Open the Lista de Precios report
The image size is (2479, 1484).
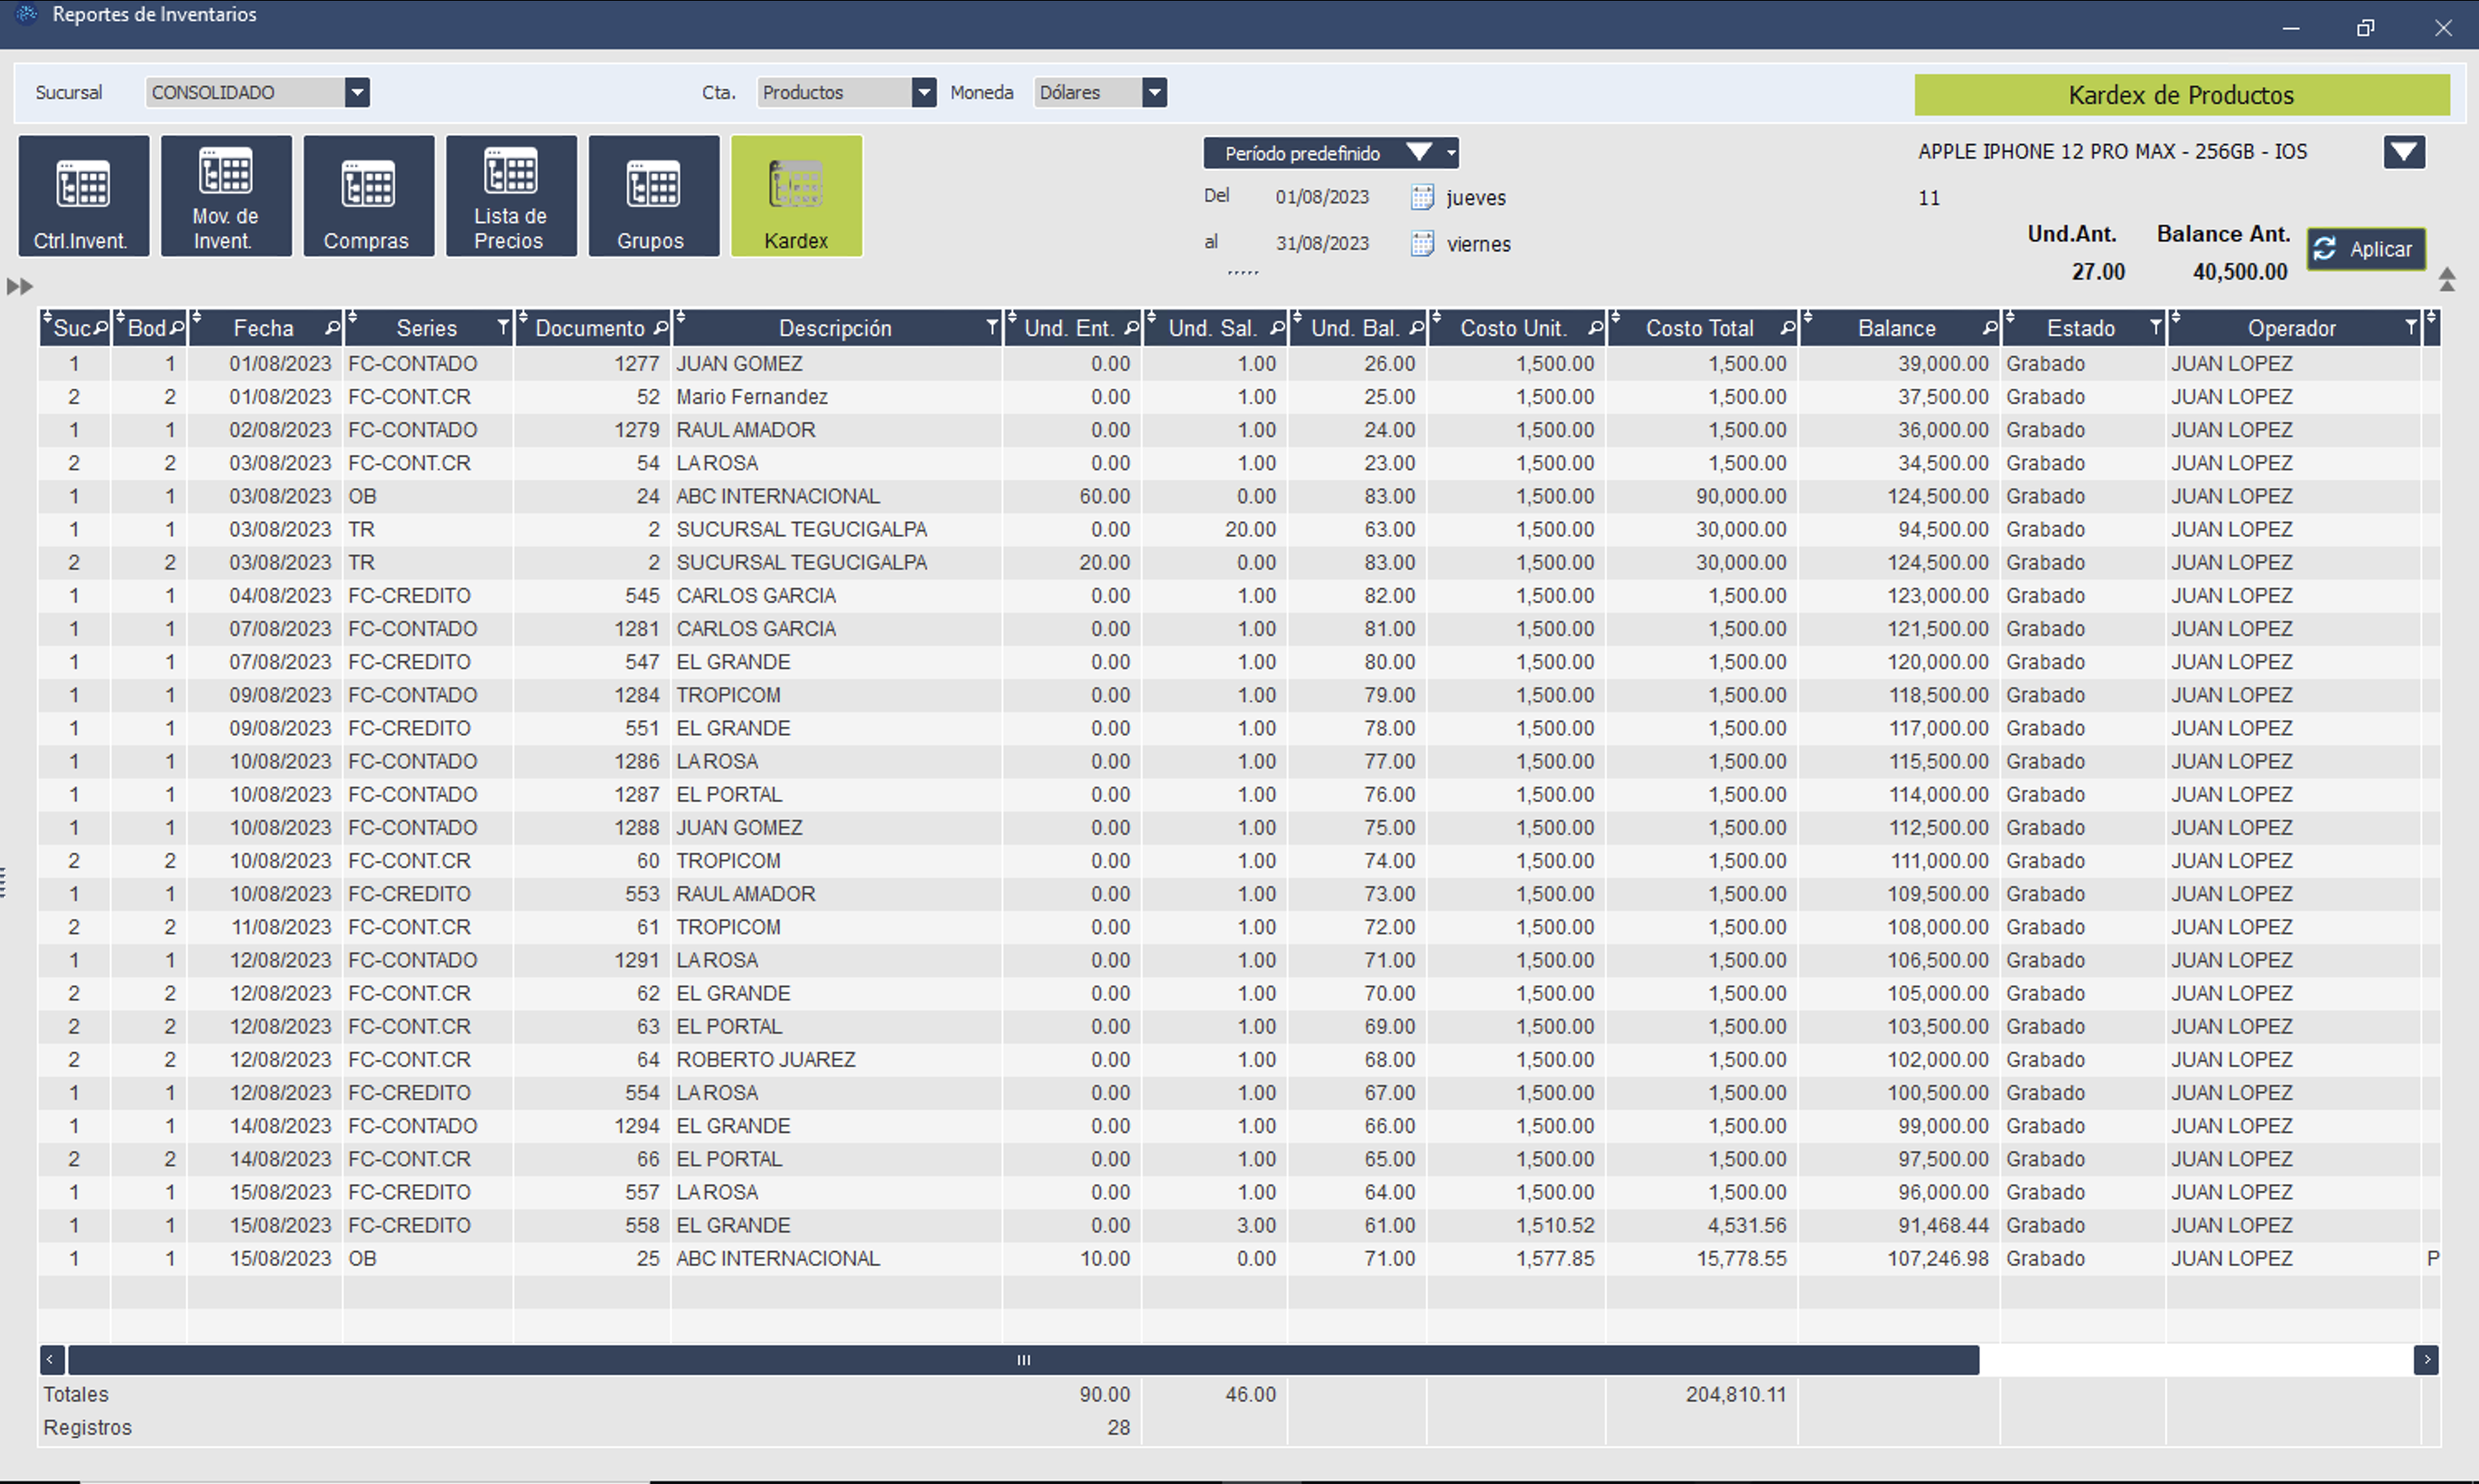[511, 196]
